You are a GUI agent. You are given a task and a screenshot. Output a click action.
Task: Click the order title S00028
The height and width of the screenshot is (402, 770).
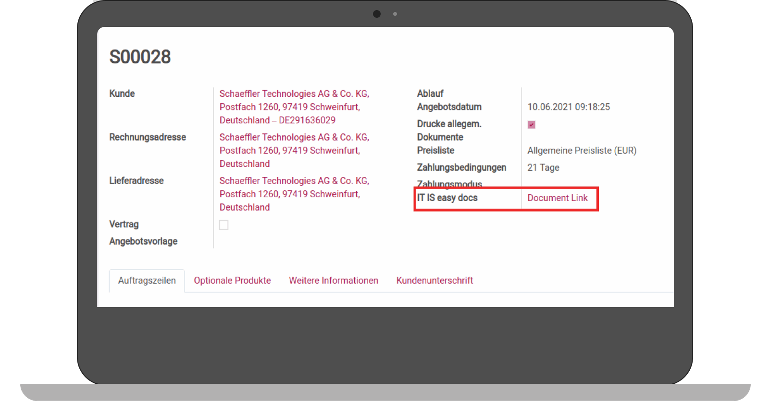pyautogui.click(x=140, y=57)
